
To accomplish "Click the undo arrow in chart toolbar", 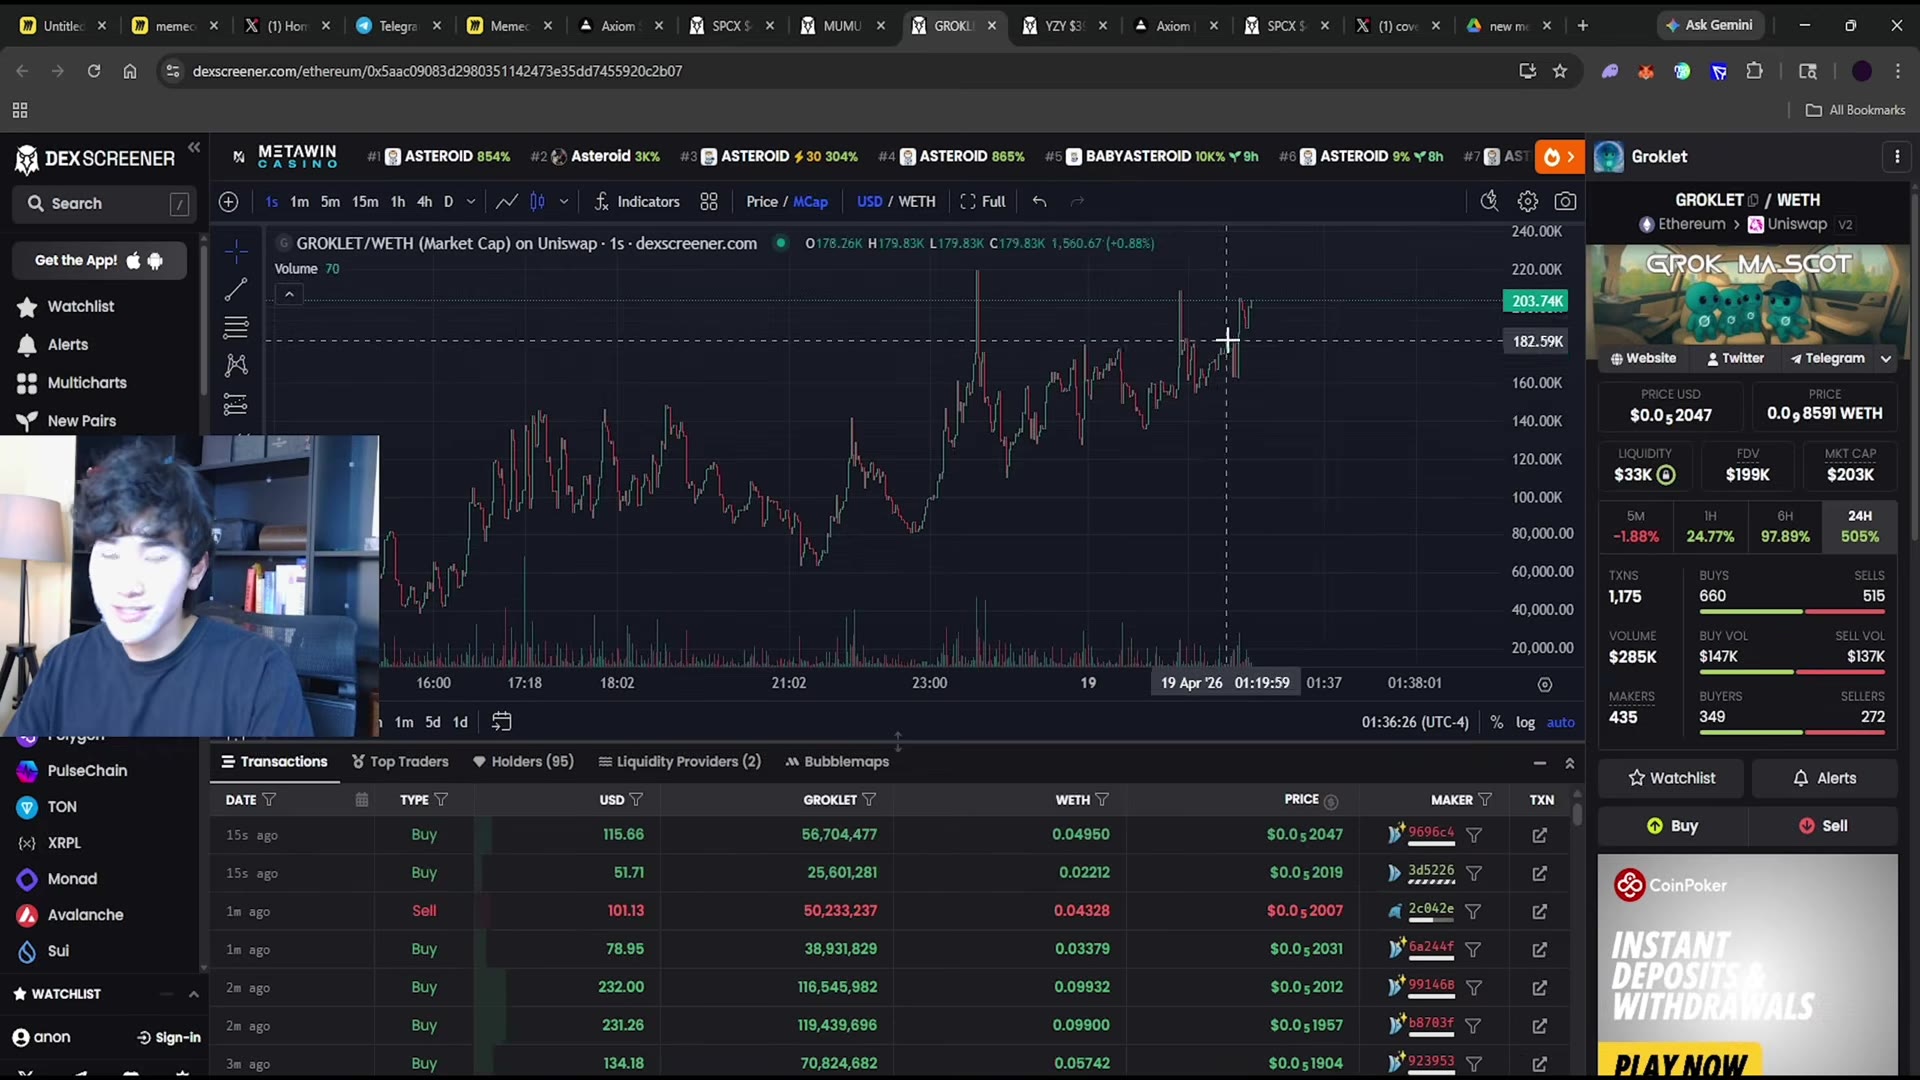I will (1040, 202).
